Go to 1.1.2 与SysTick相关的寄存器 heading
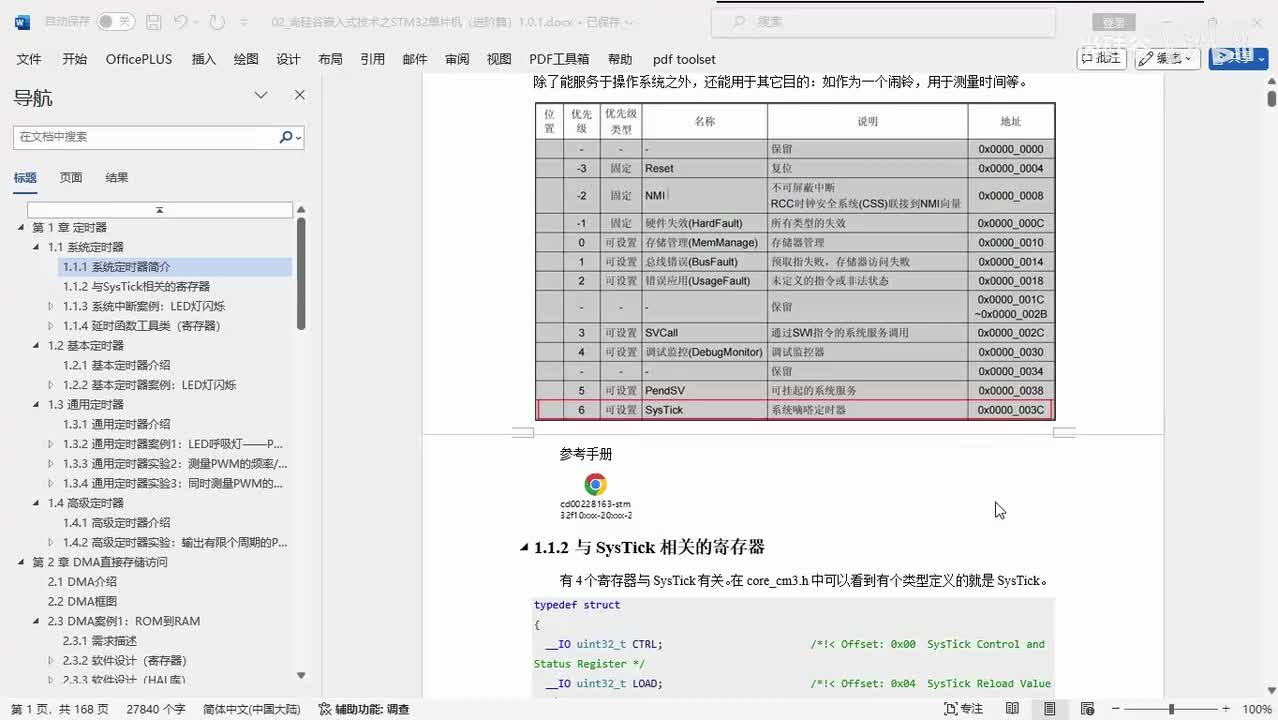 [x=136, y=287]
